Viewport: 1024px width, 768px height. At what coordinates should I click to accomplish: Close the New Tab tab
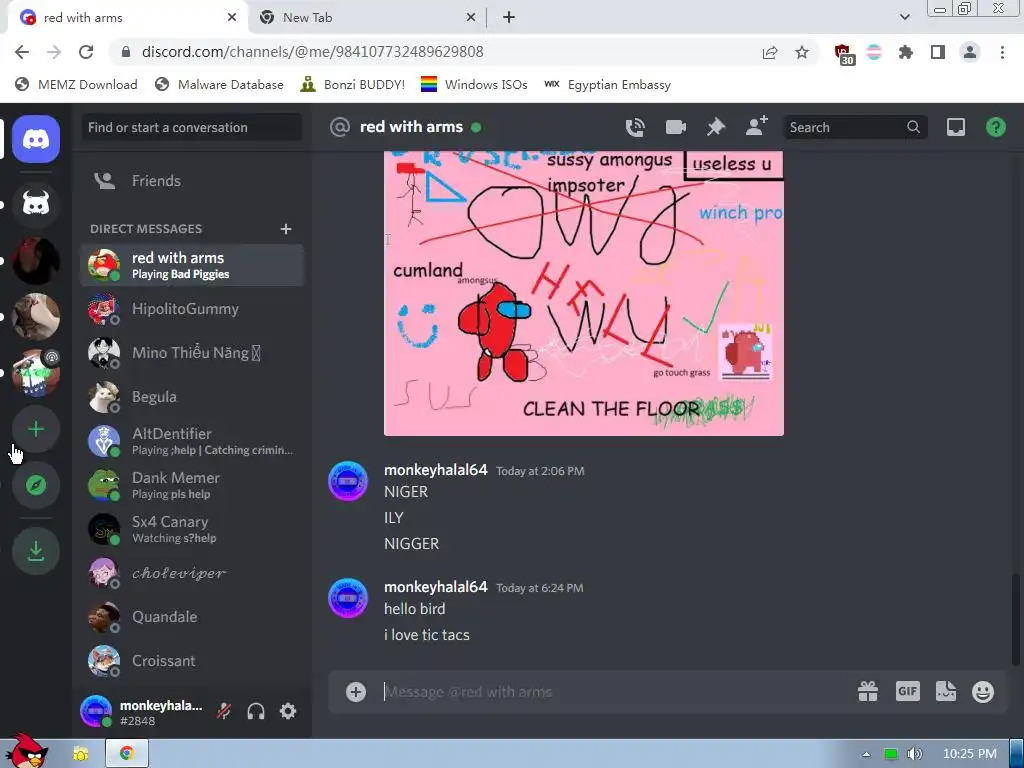[x=471, y=18]
